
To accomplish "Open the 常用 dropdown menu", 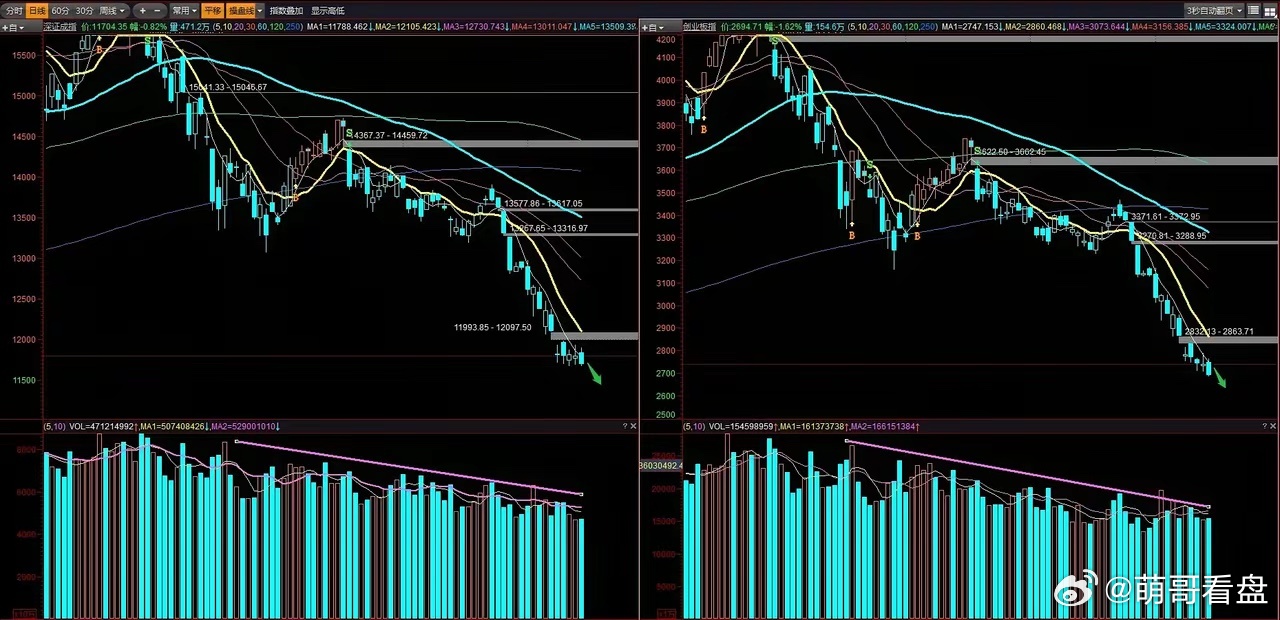I will [185, 10].
